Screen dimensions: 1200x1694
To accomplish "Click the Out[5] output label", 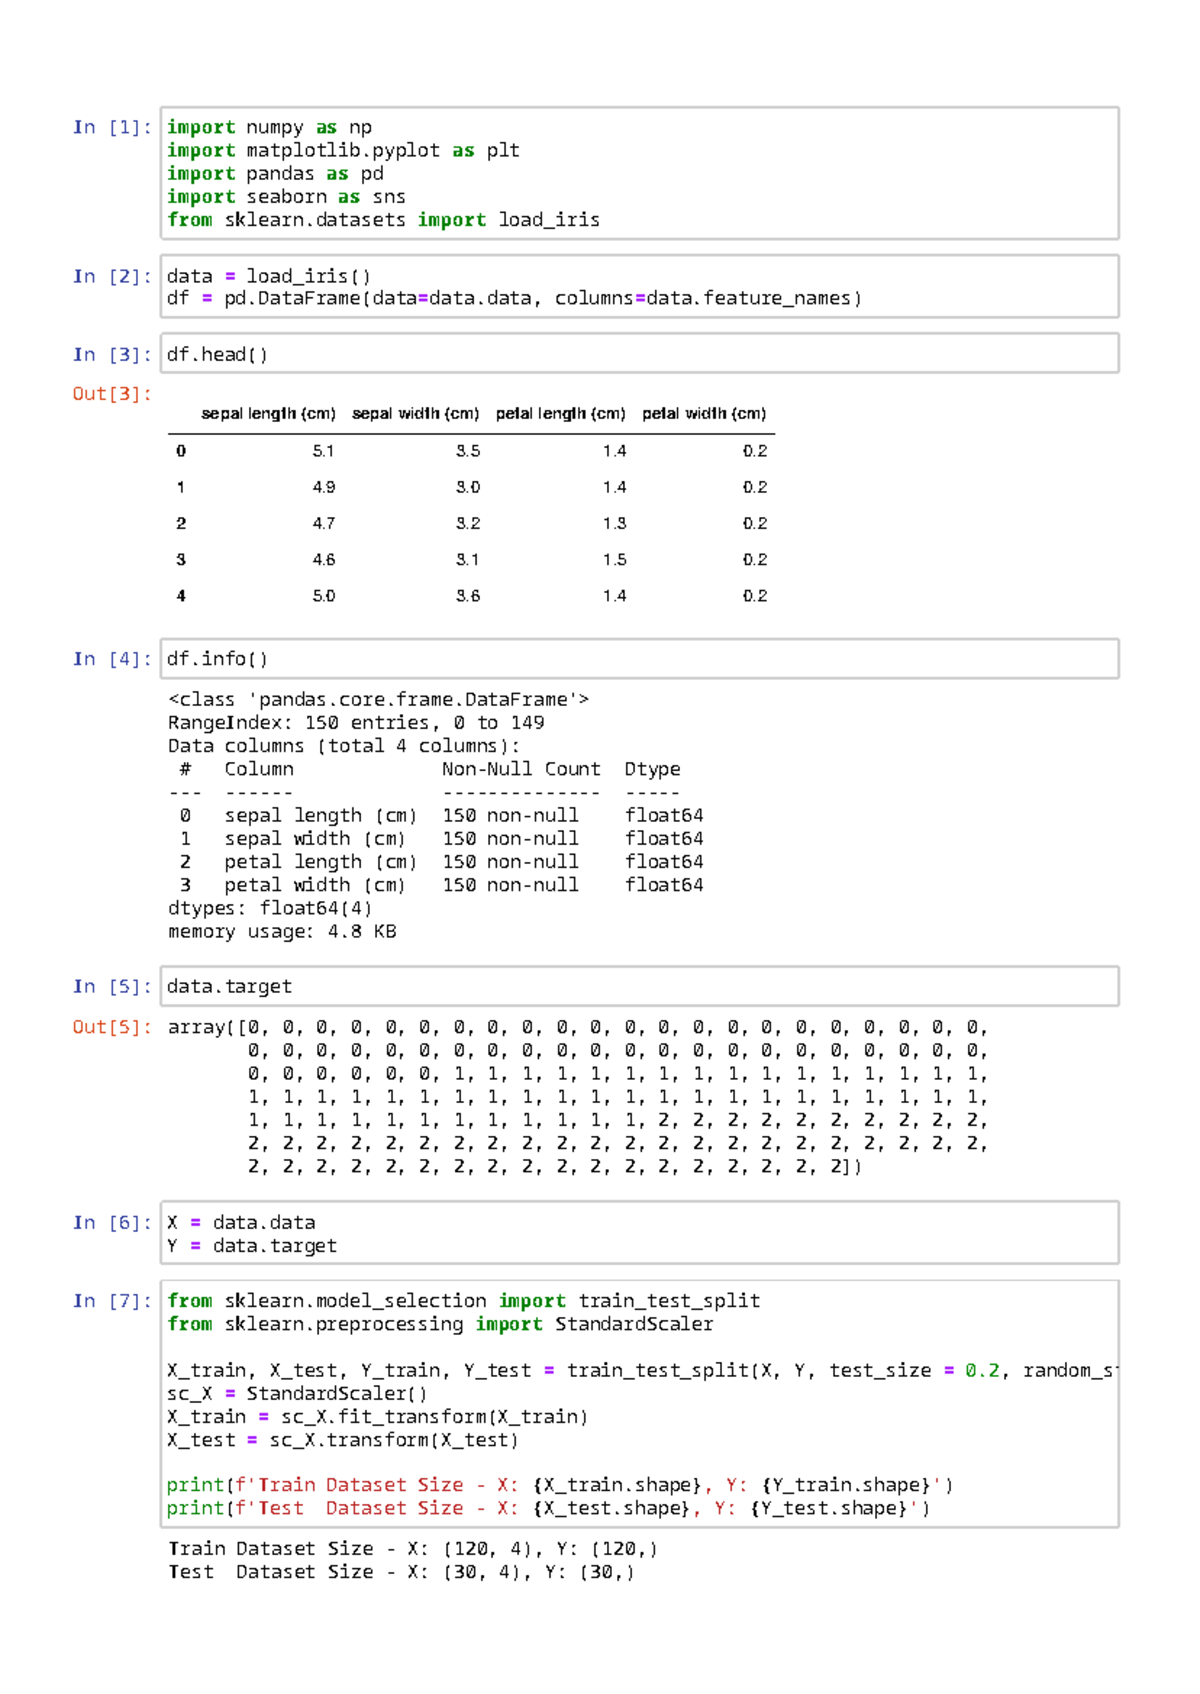I will 111,1027.
